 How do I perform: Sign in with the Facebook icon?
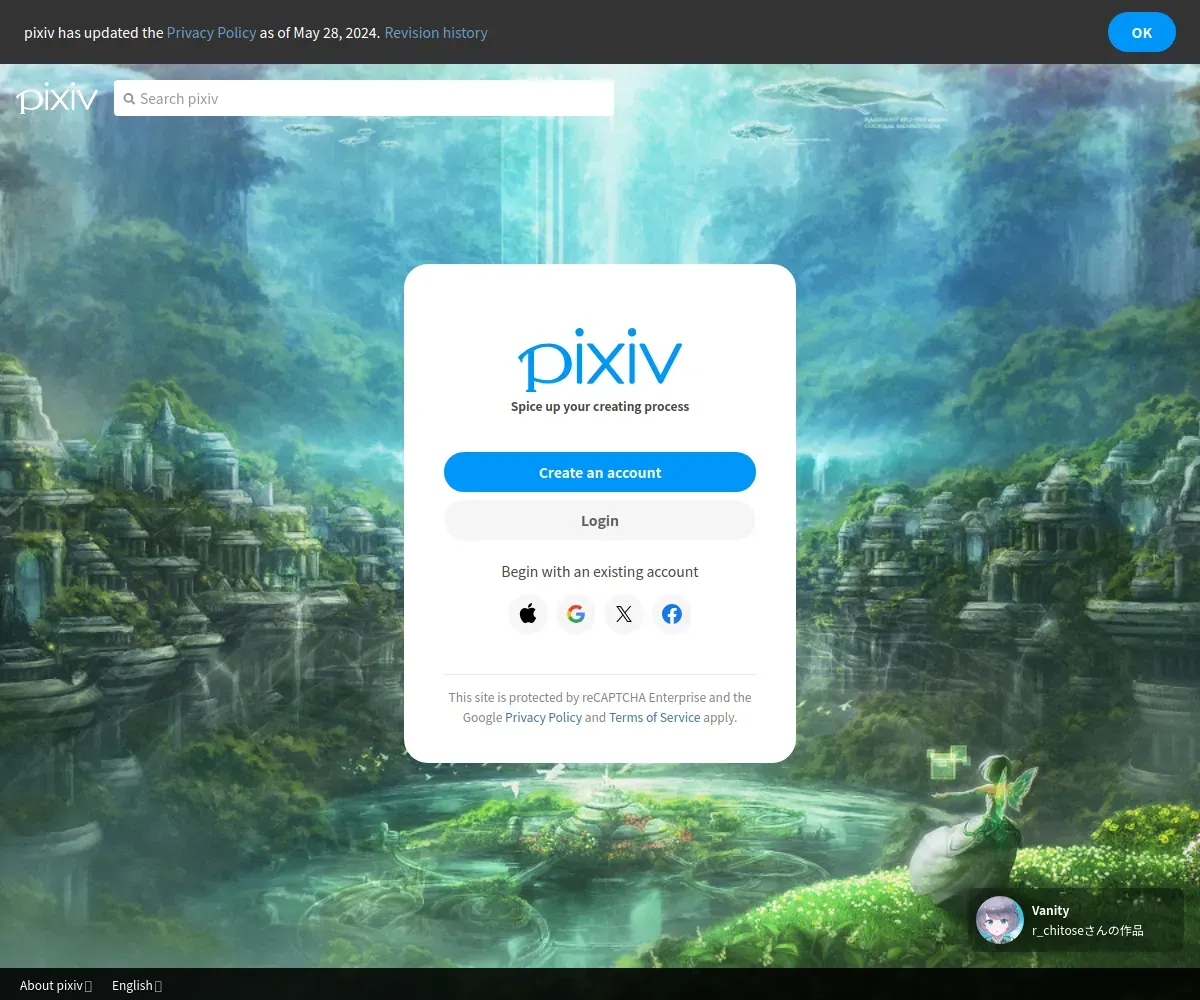(x=672, y=614)
